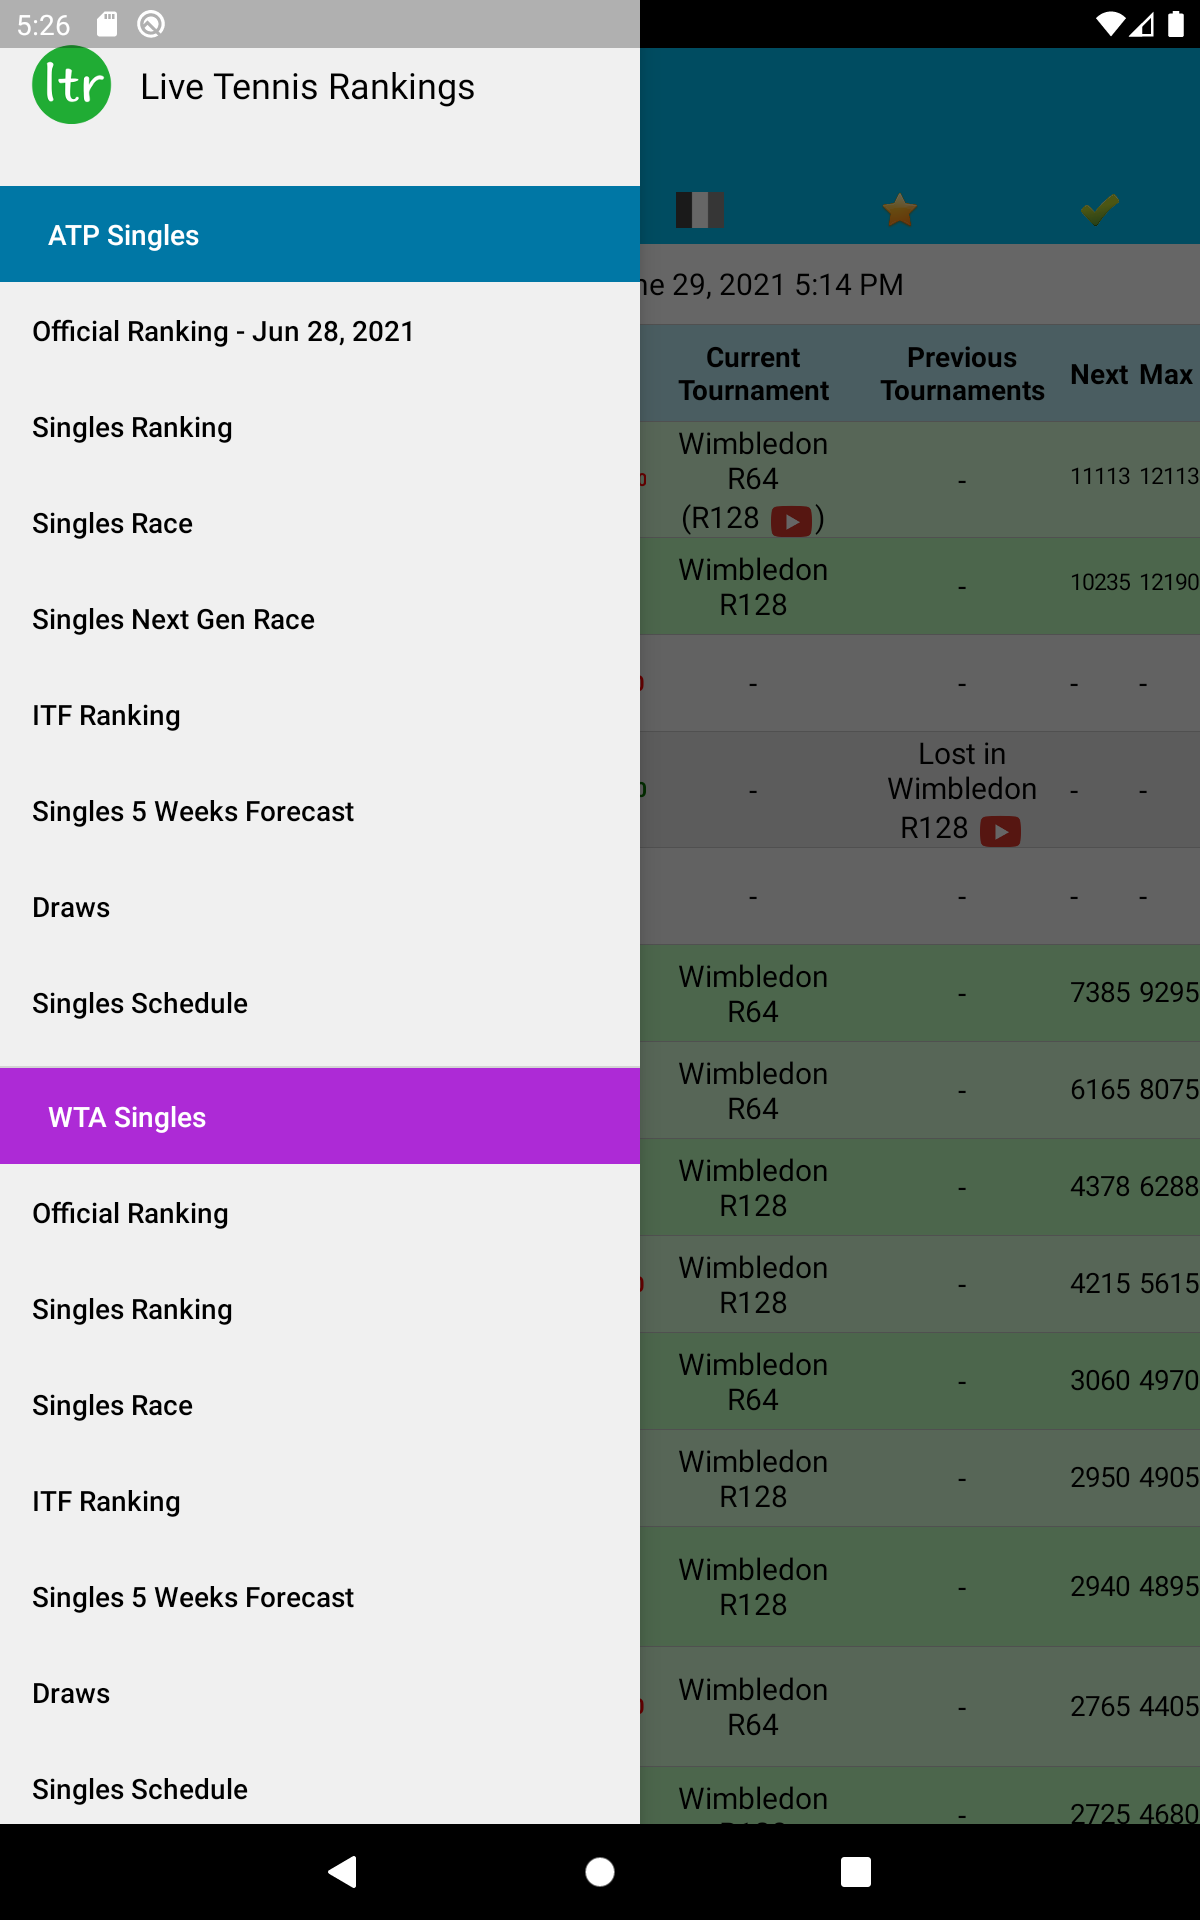Open ATP Singles Schedule
Viewport: 1200px width, 1920px height.
(x=320, y=1003)
